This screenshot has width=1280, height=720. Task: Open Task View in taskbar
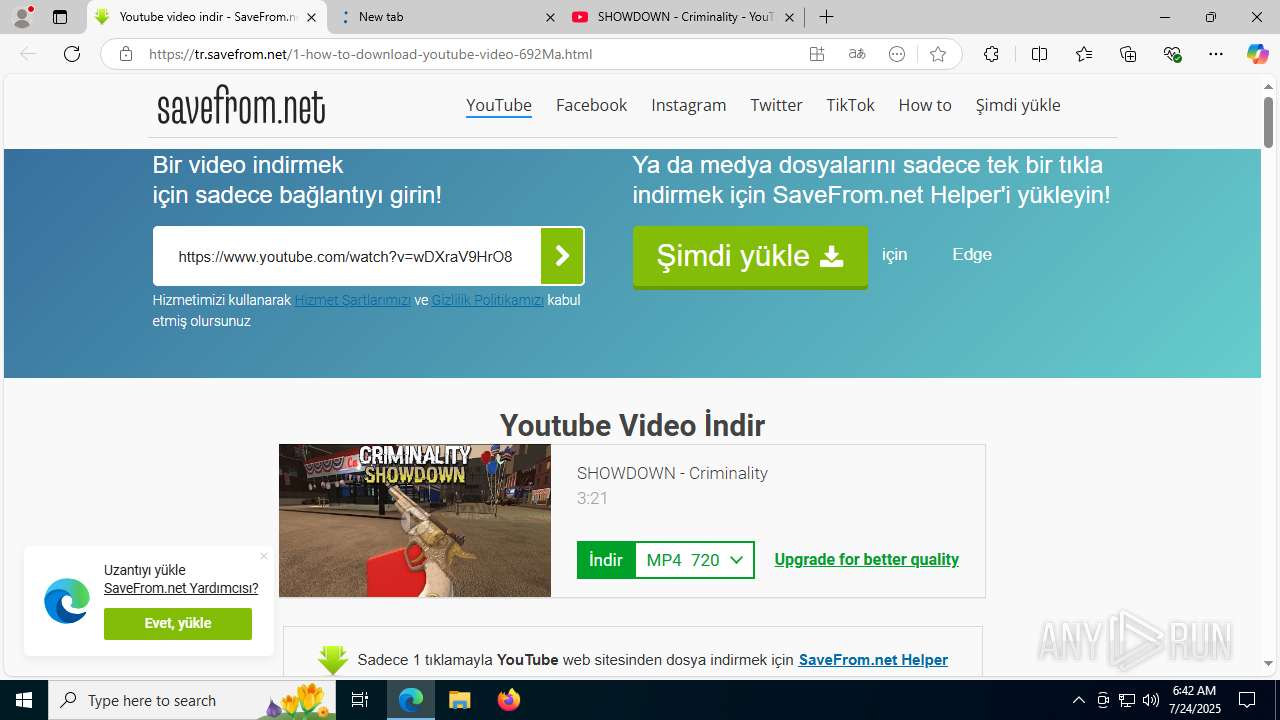pos(361,700)
